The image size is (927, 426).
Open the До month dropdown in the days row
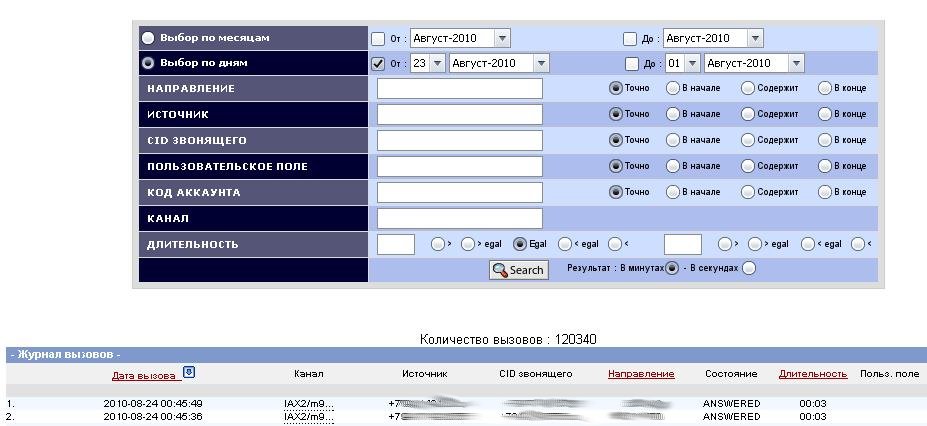tap(754, 63)
